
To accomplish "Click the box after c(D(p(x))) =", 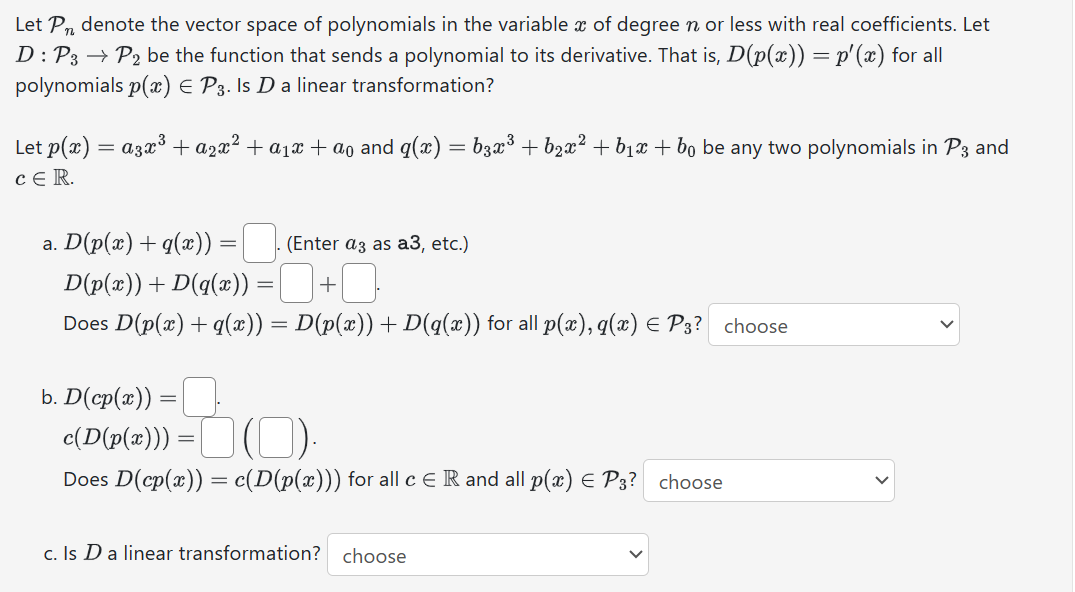I will (x=216, y=437).
